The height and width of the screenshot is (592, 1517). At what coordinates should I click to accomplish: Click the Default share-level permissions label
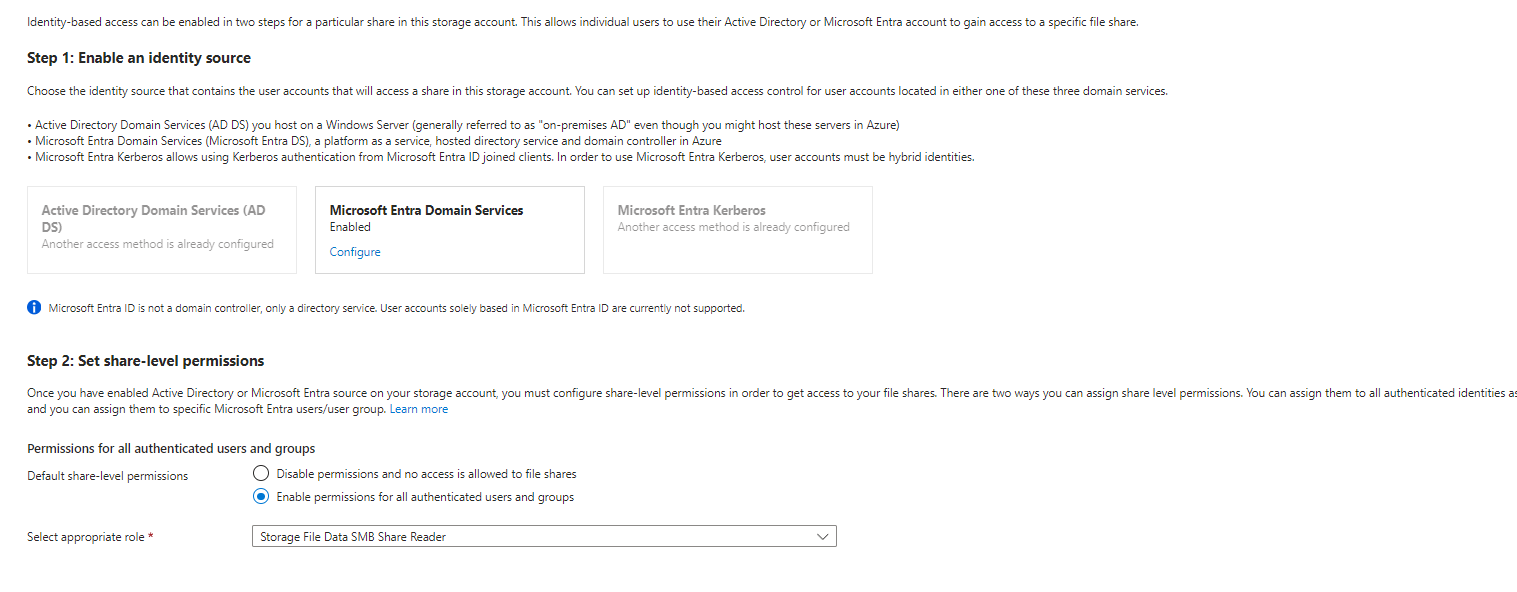[107, 476]
